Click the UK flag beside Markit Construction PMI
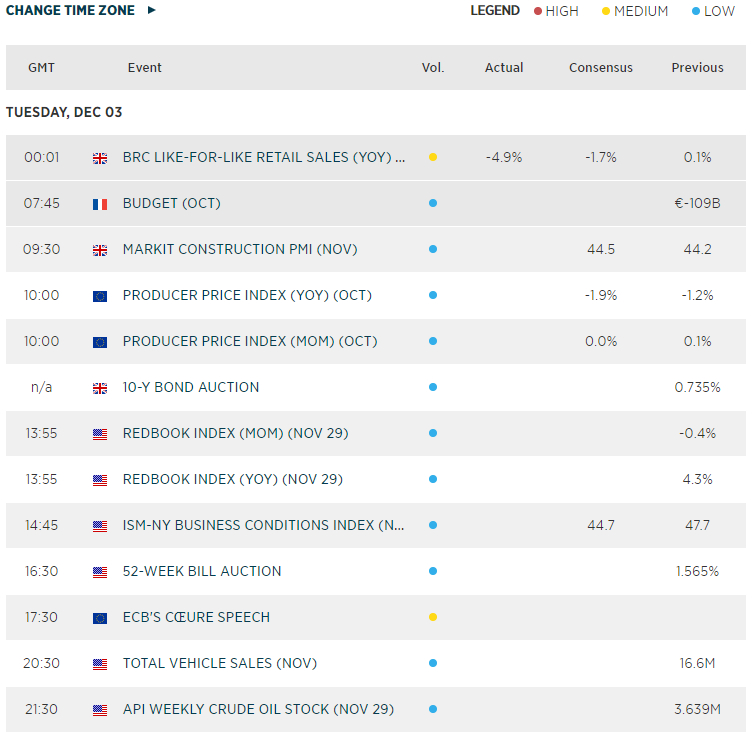Image resolution: width=749 pixels, height=744 pixels. click(100, 250)
